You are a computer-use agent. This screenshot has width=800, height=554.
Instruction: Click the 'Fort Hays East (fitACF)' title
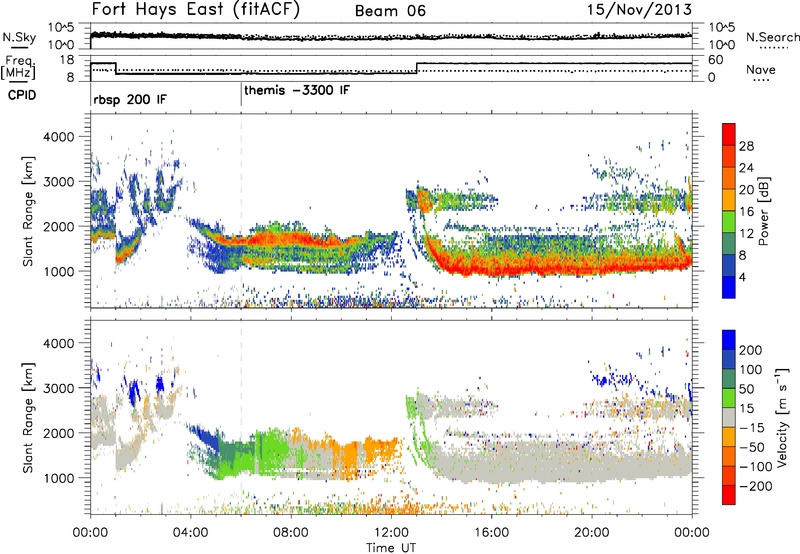(196, 9)
